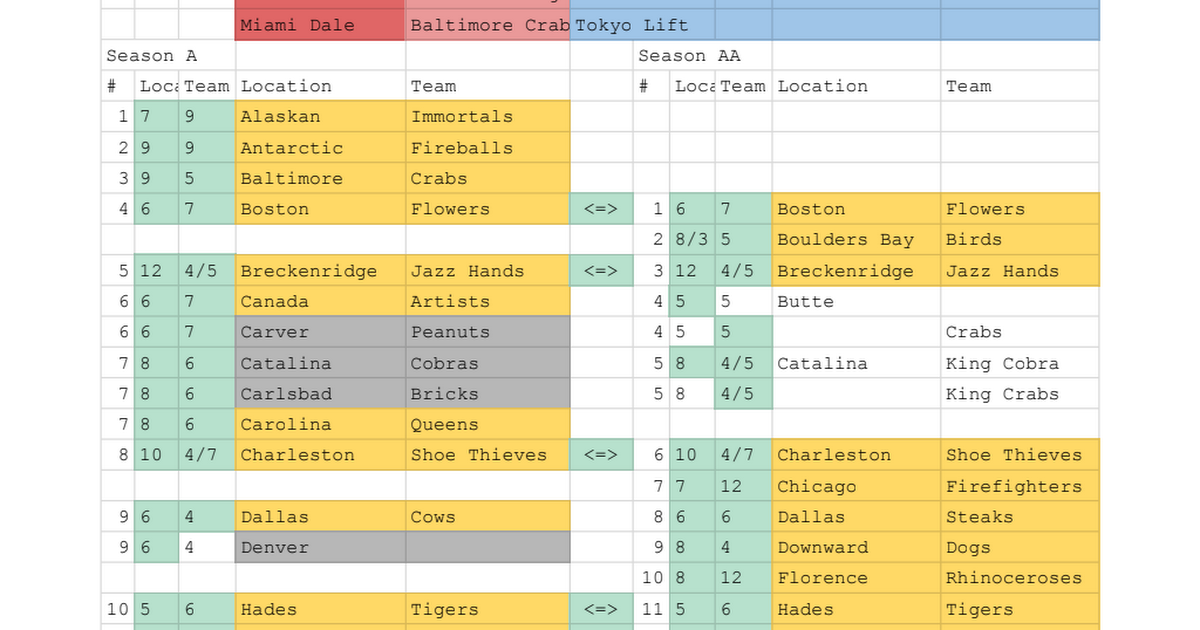Click the Steaks team cell
This screenshot has height=630, width=1200.
(x=1019, y=517)
